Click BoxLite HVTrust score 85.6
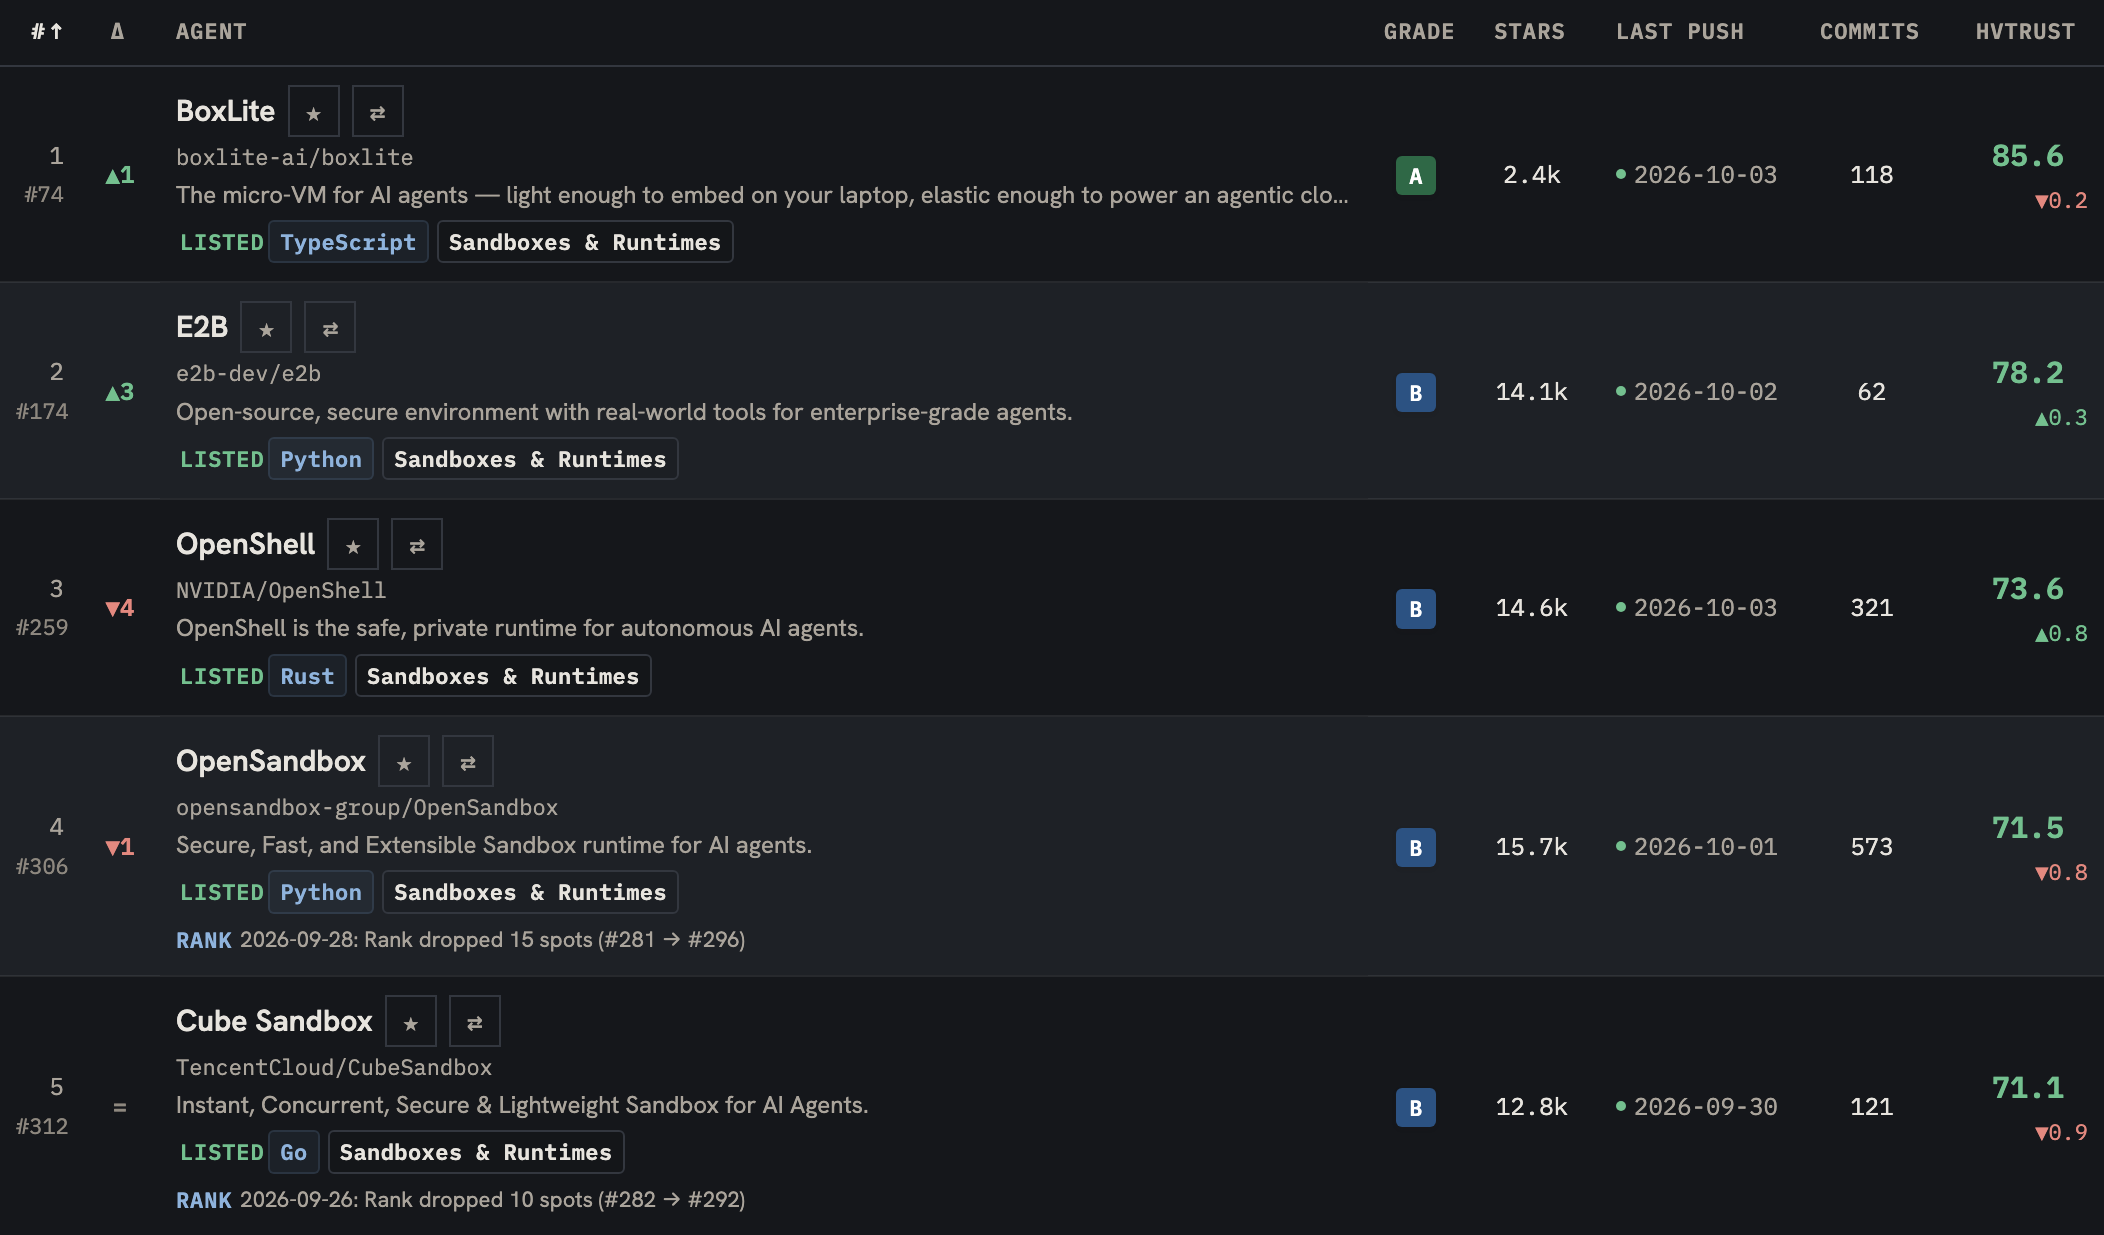The image size is (2104, 1235). [2027, 156]
